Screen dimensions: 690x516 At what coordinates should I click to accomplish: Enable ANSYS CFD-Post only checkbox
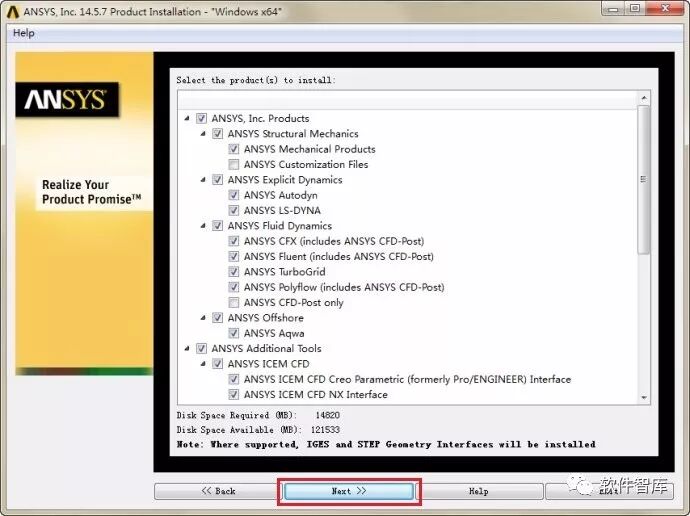coord(234,303)
